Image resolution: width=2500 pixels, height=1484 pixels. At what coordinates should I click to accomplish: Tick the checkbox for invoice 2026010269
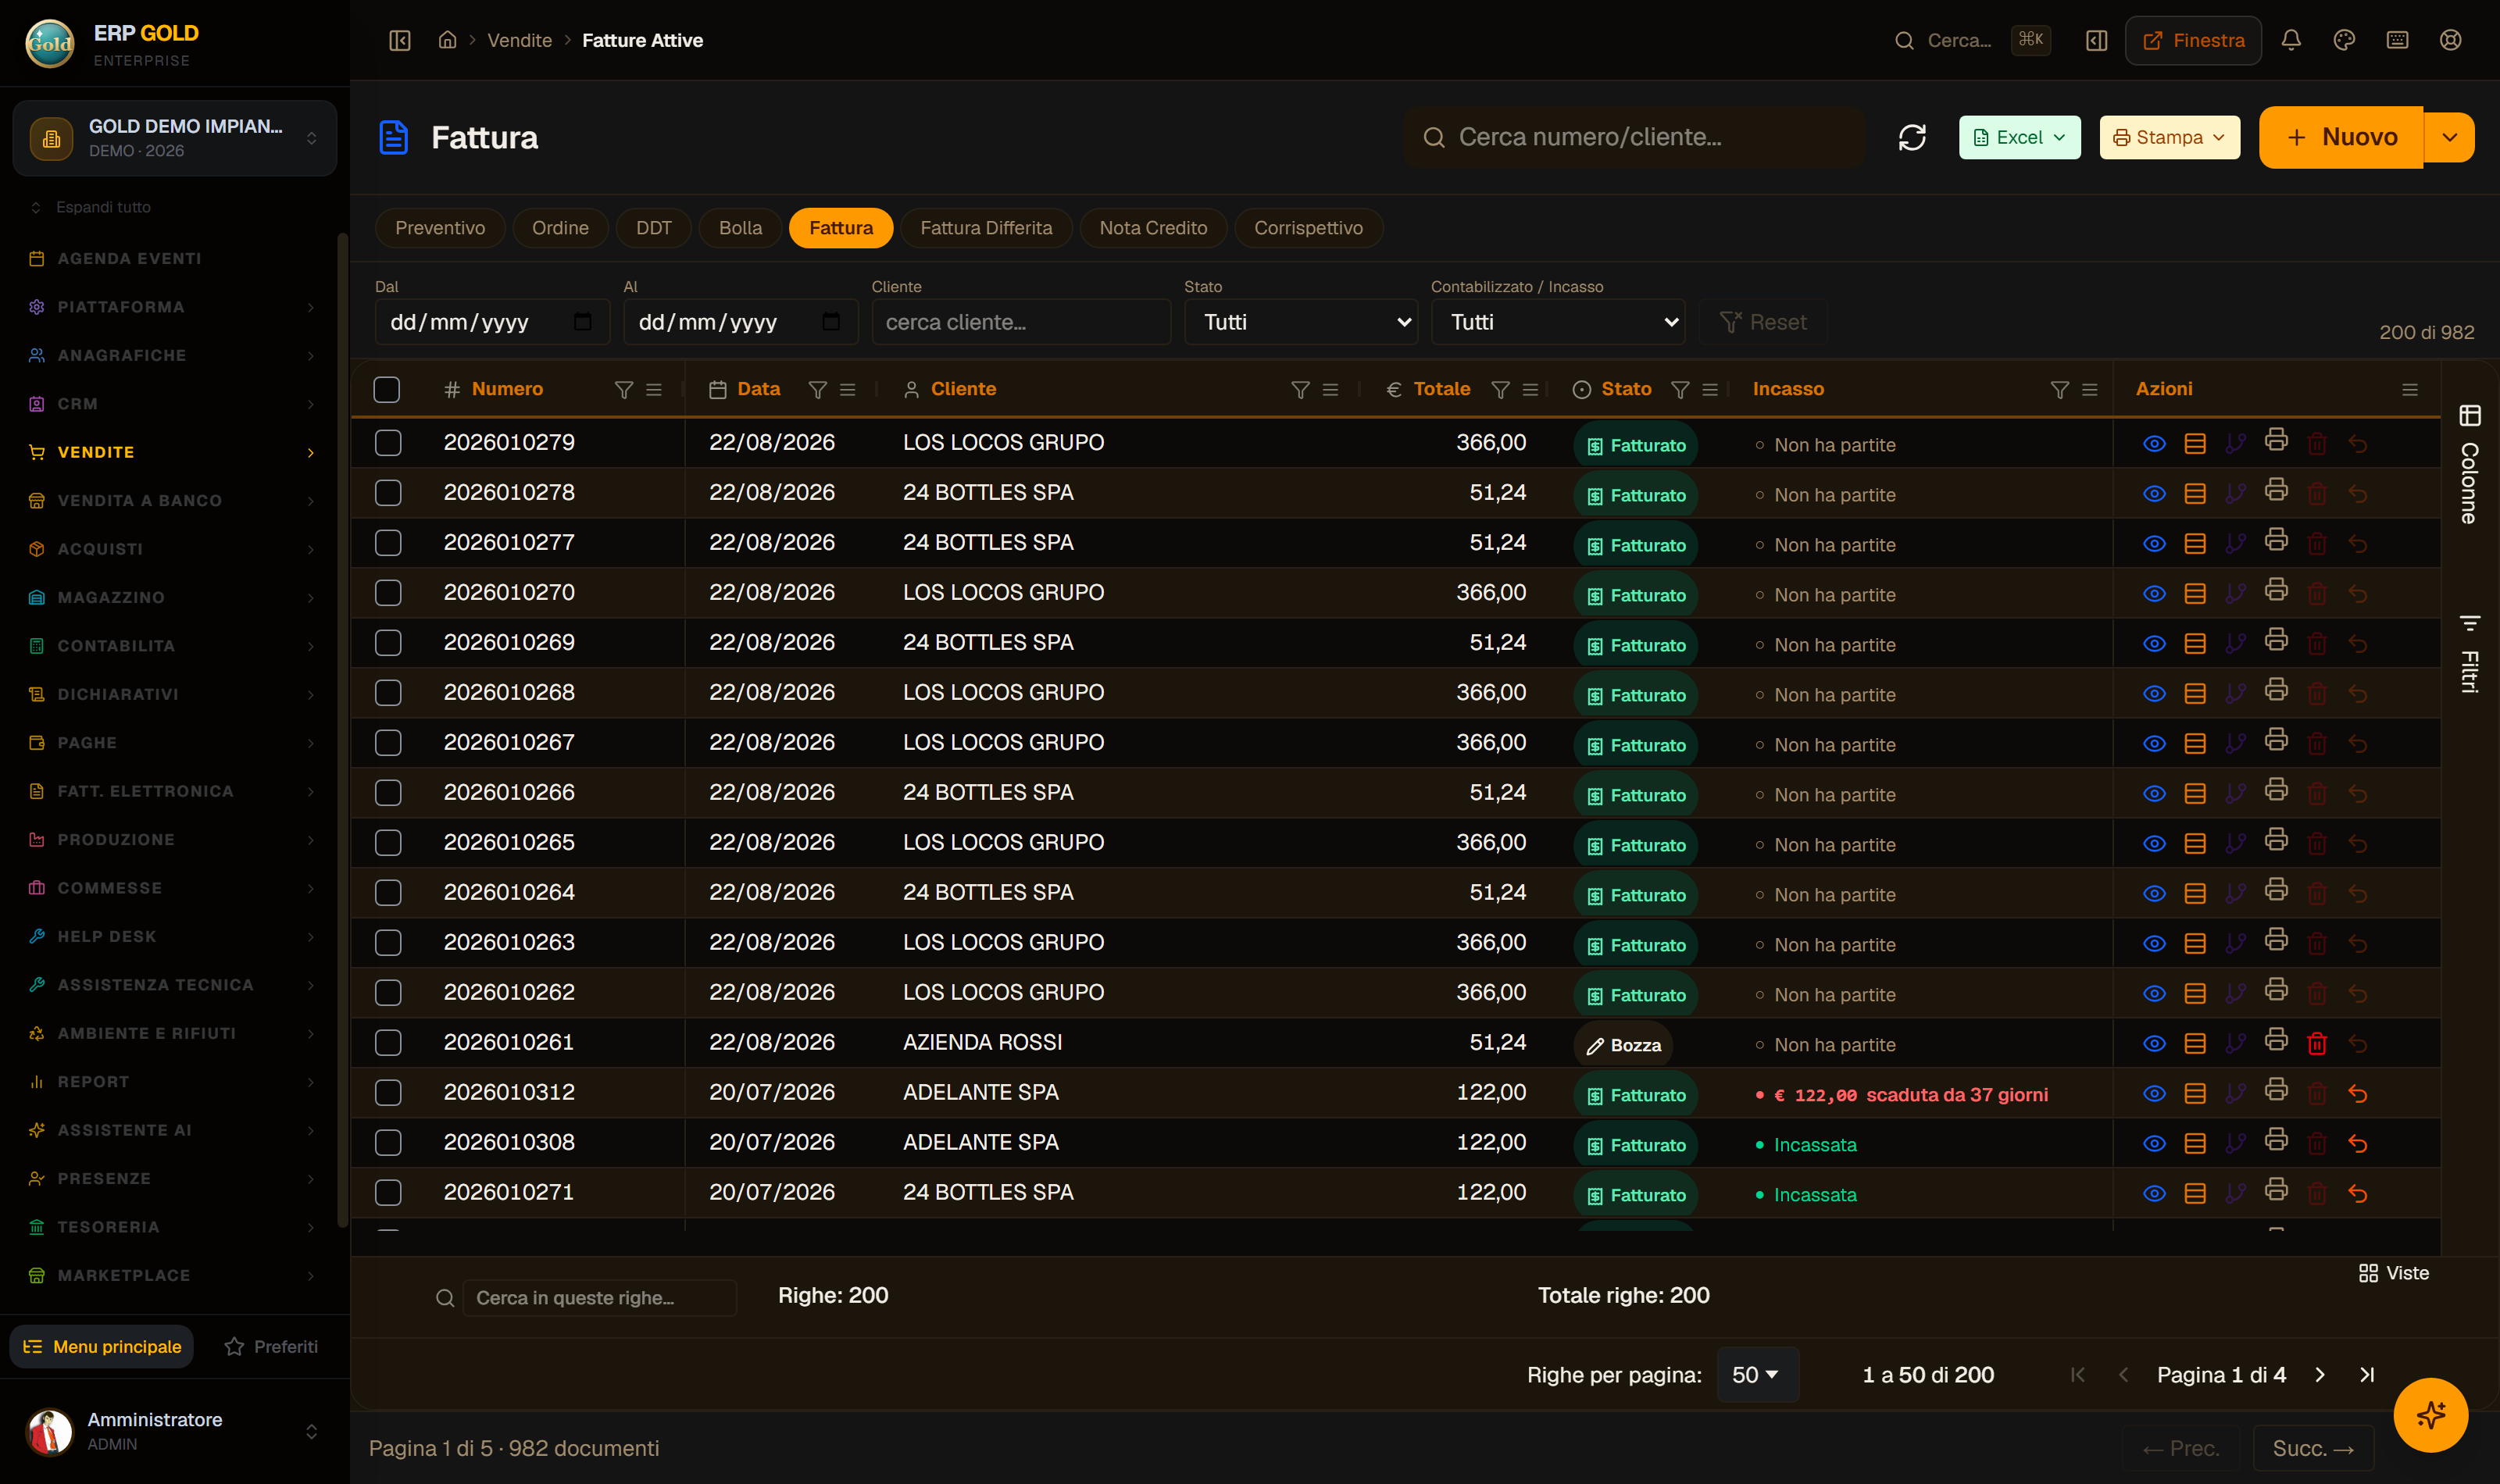[388, 642]
